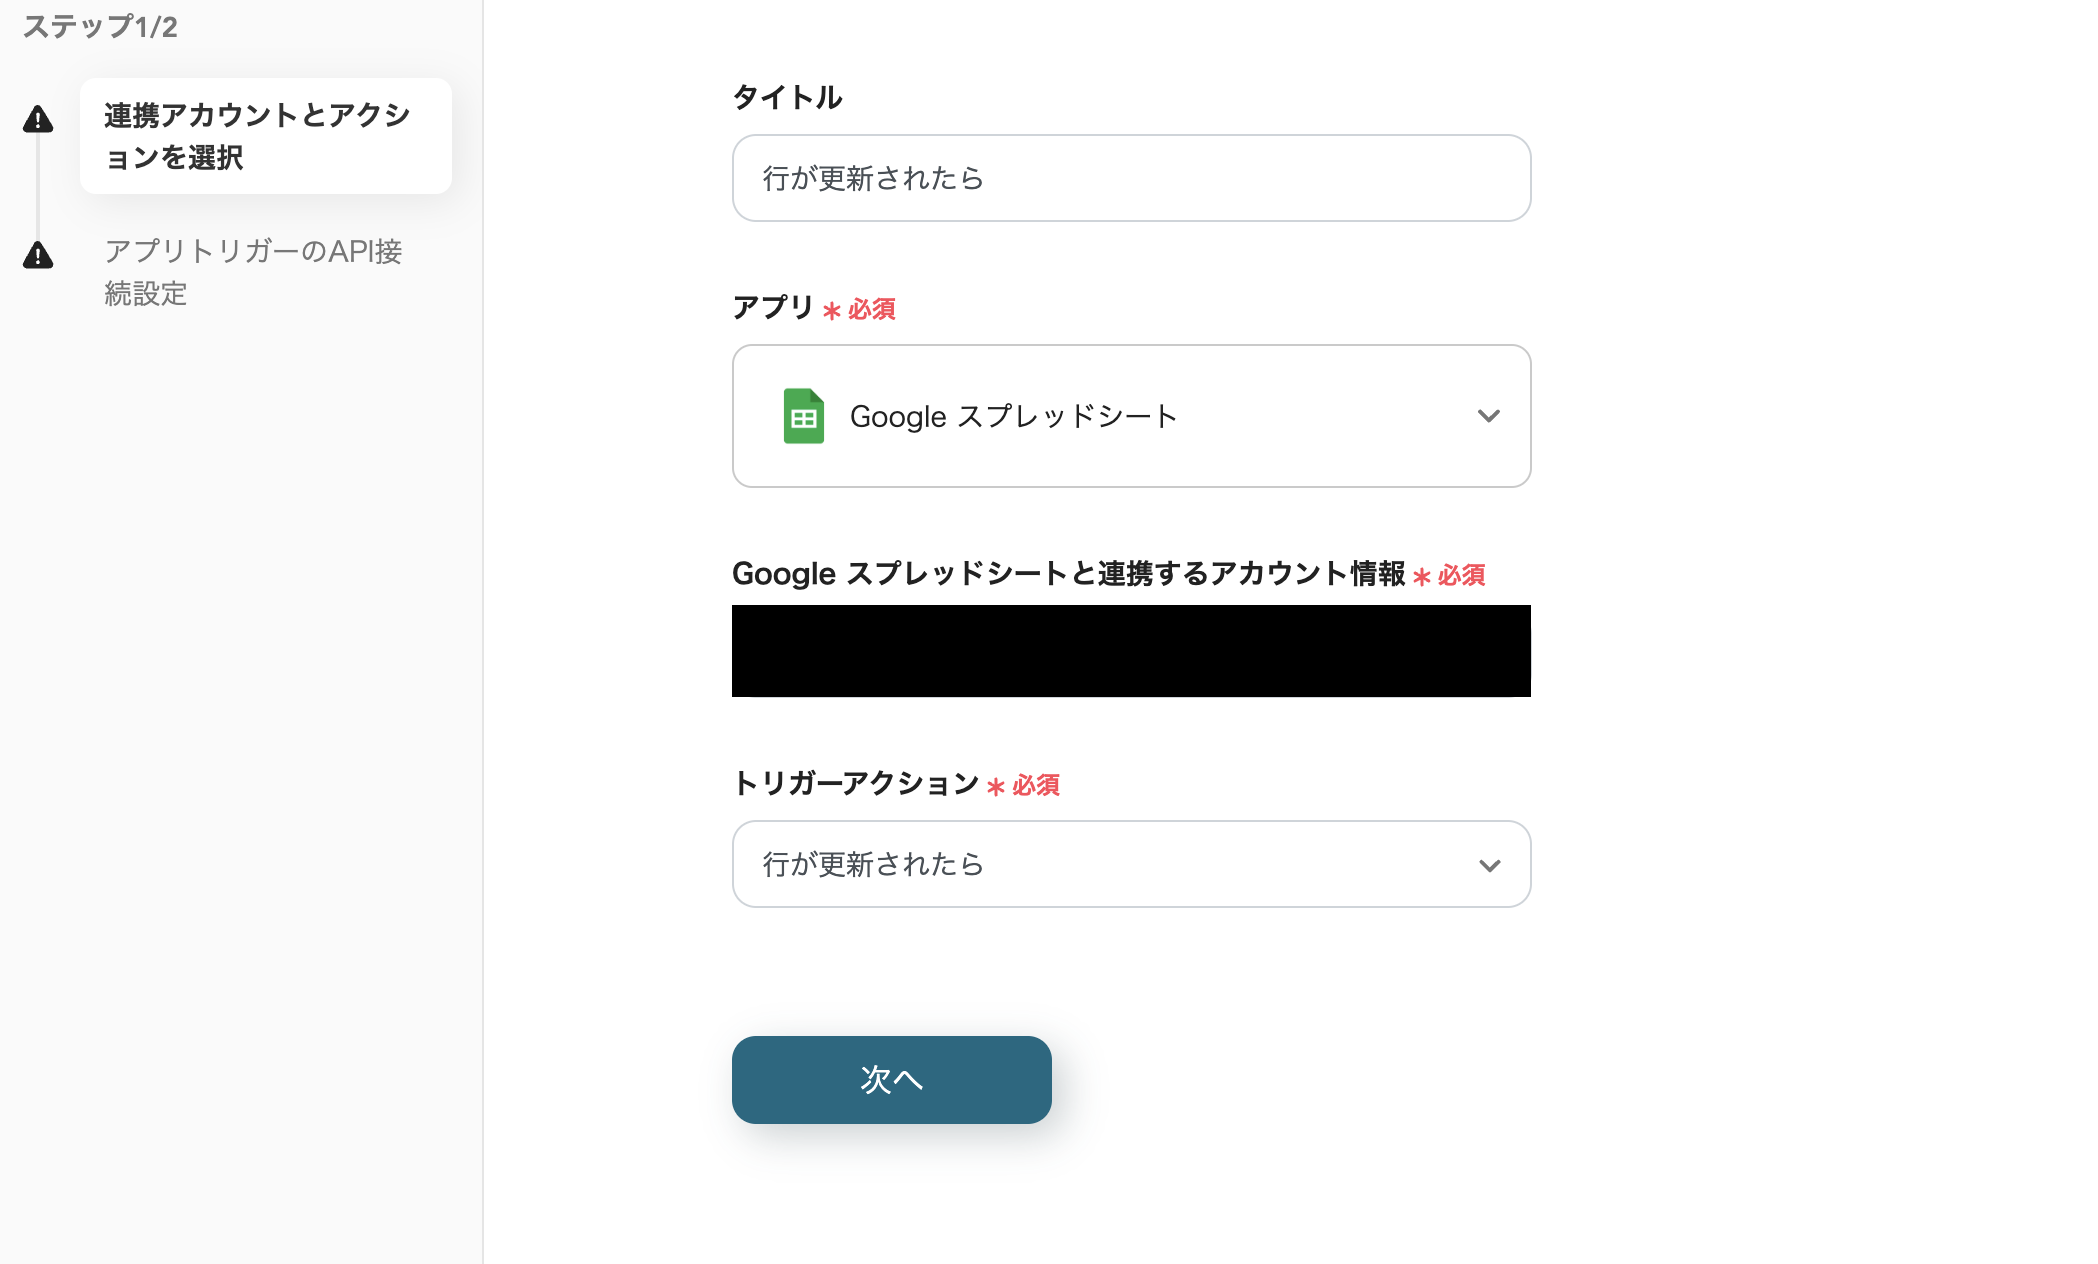
Task: Click the 必須 badge beside トリガーアクション
Action: click(x=1035, y=785)
